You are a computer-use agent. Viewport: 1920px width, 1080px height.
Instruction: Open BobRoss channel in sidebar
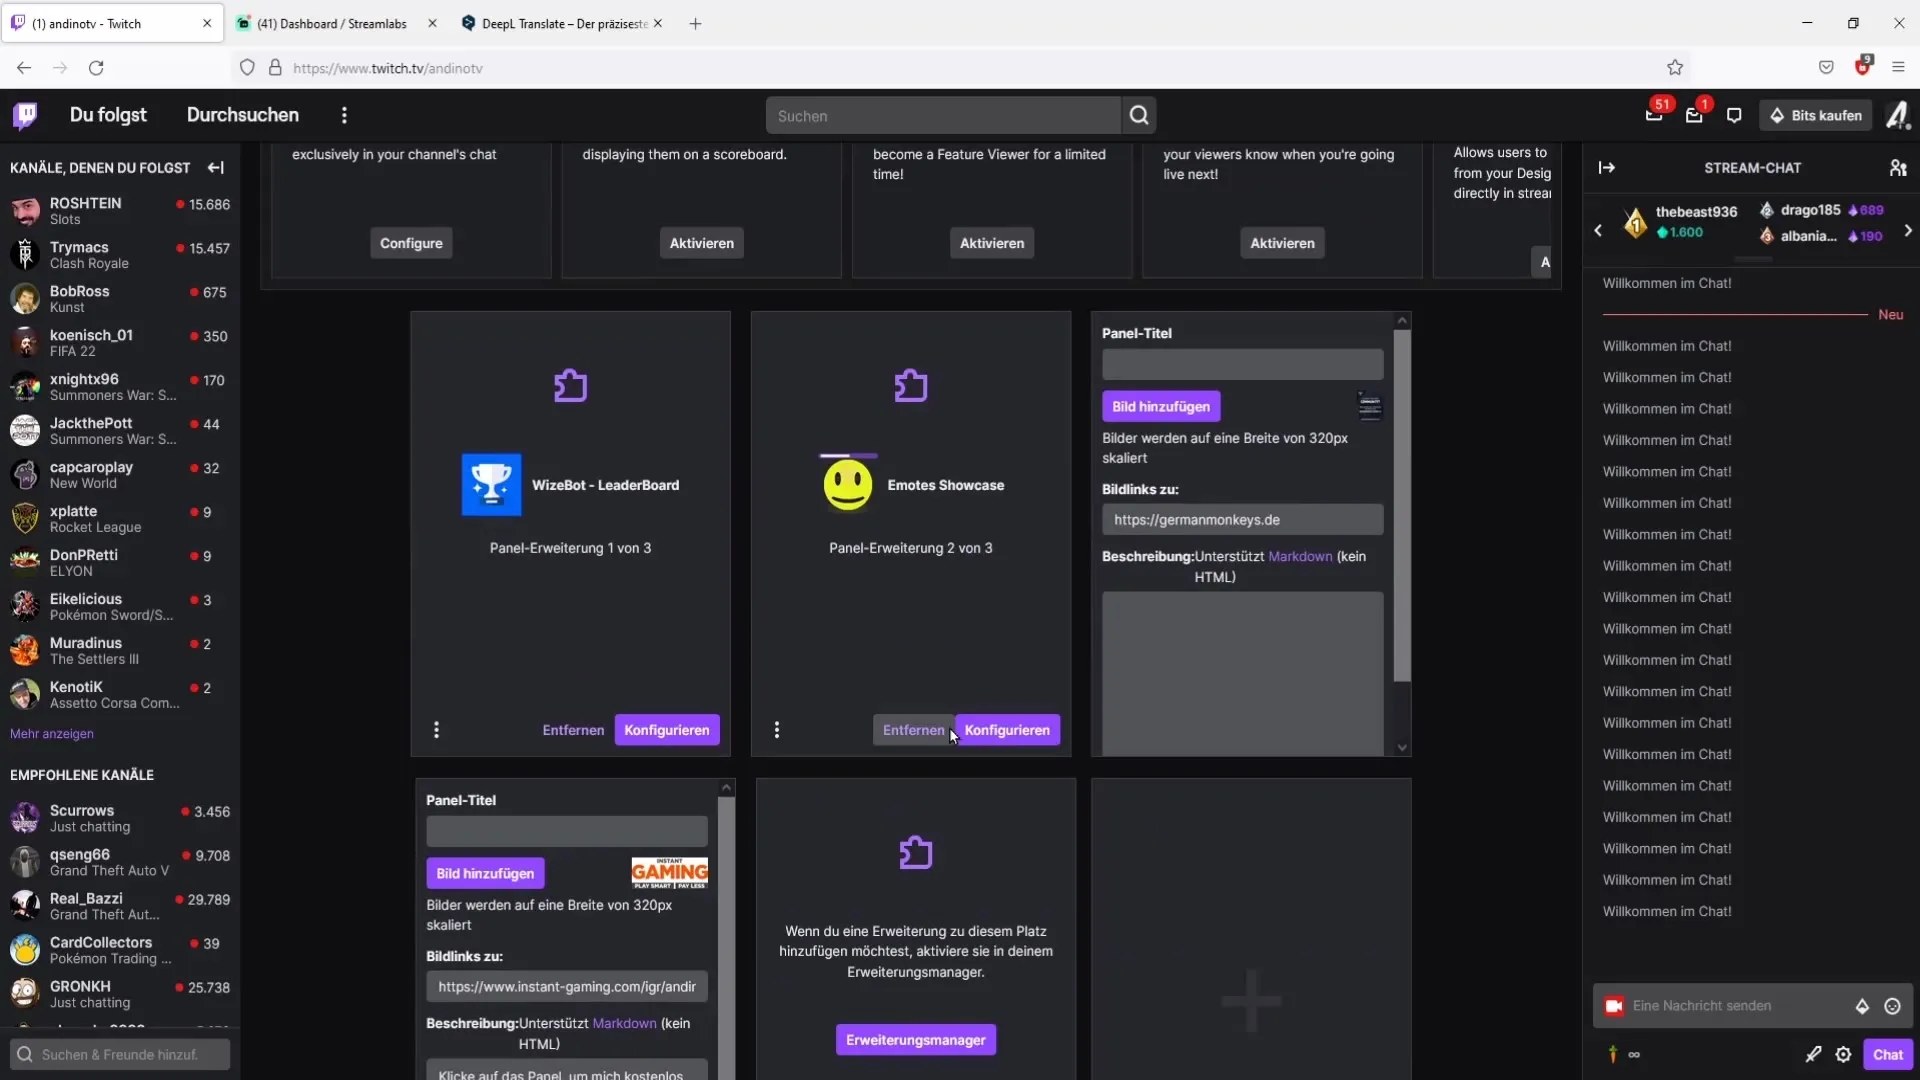[x=120, y=299]
